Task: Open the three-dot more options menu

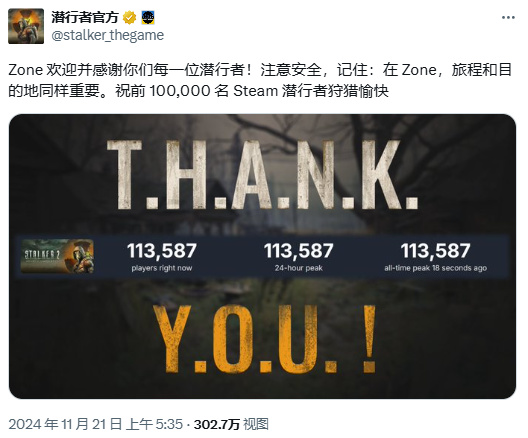Action: 508,18
